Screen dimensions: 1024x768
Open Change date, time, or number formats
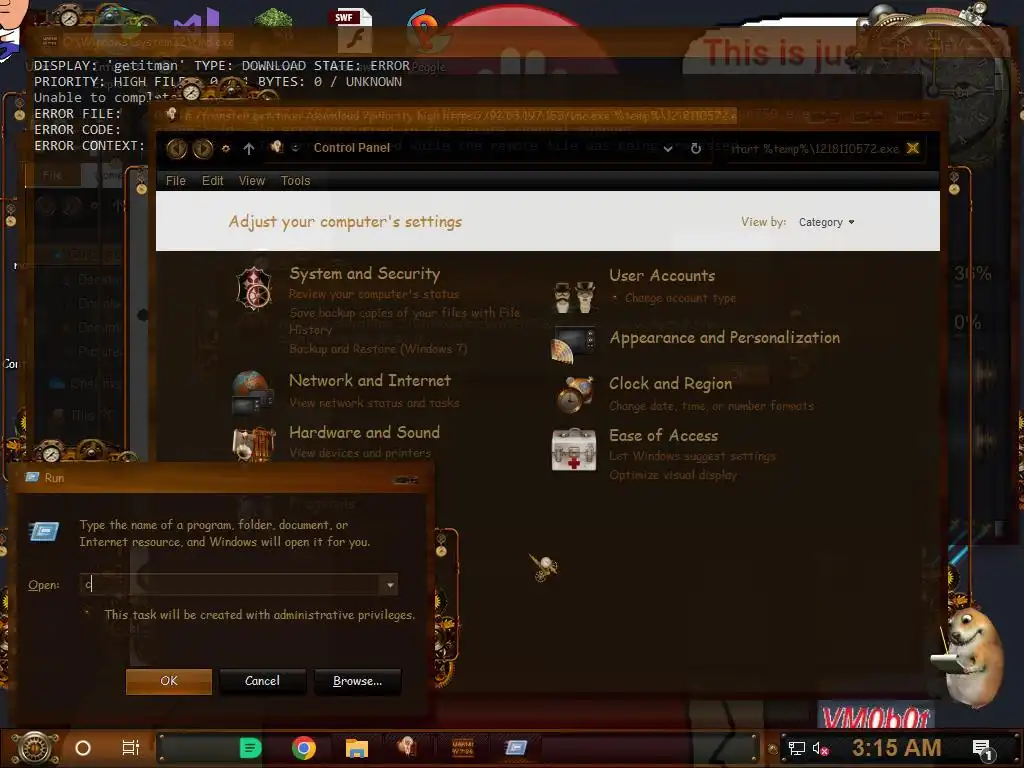coord(711,406)
